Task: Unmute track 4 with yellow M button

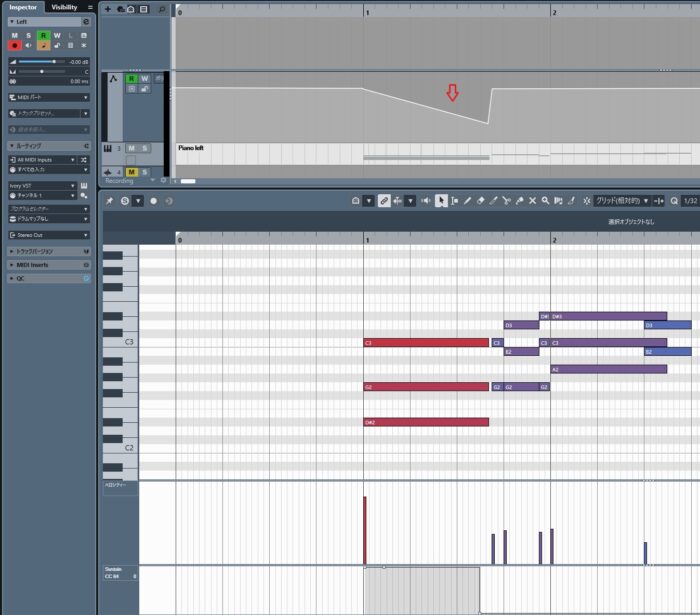Action: (131, 172)
